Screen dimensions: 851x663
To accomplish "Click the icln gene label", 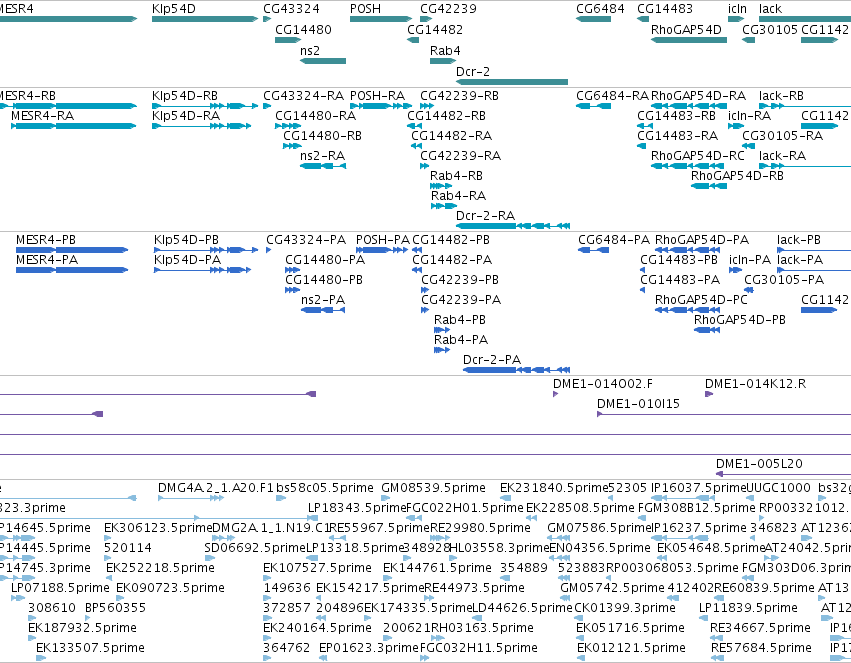I will pos(738,9).
